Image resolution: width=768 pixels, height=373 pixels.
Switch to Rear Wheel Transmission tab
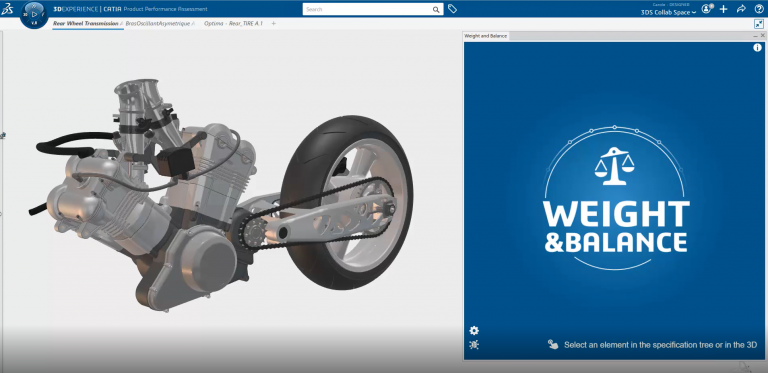[x=85, y=23]
